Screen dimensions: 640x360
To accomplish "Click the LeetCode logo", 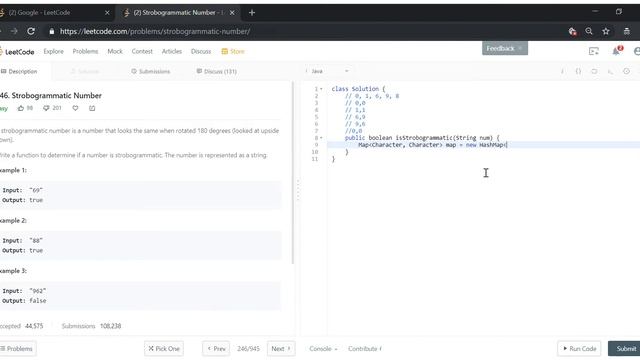I will point(17,52).
